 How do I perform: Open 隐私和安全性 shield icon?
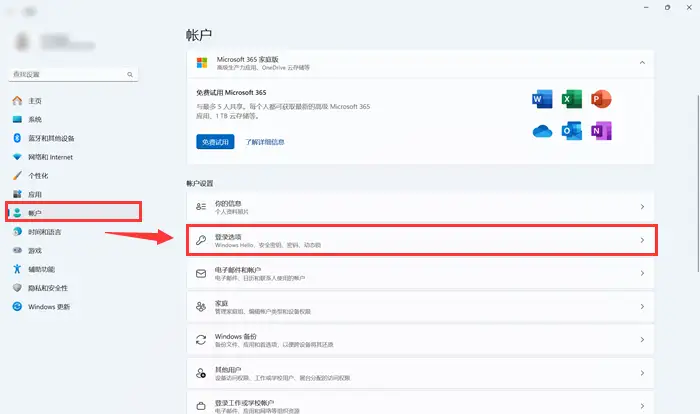coord(17,288)
